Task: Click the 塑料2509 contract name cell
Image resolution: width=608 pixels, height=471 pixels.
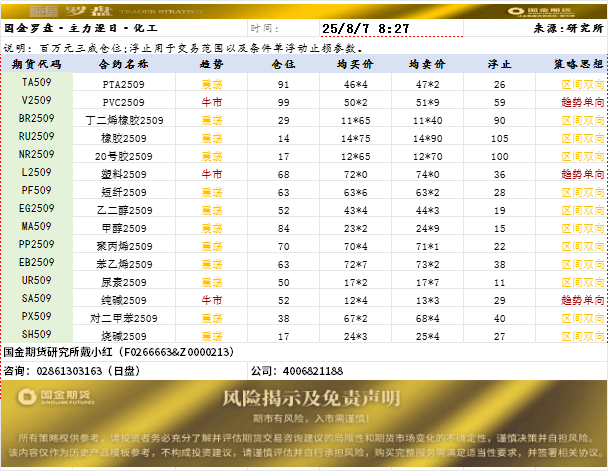Action: (124, 174)
